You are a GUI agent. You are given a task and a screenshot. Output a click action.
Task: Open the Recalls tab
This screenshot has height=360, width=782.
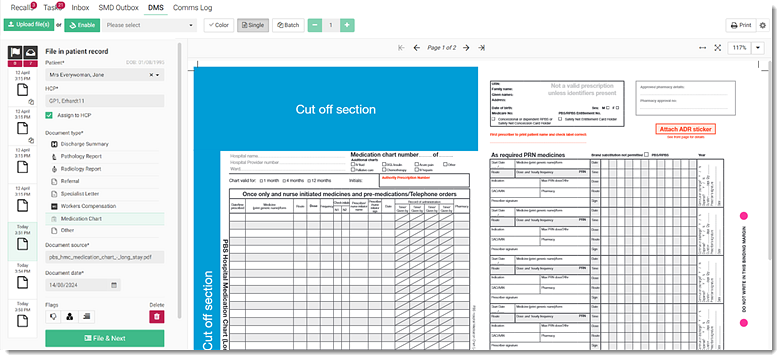click(x=21, y=7)
